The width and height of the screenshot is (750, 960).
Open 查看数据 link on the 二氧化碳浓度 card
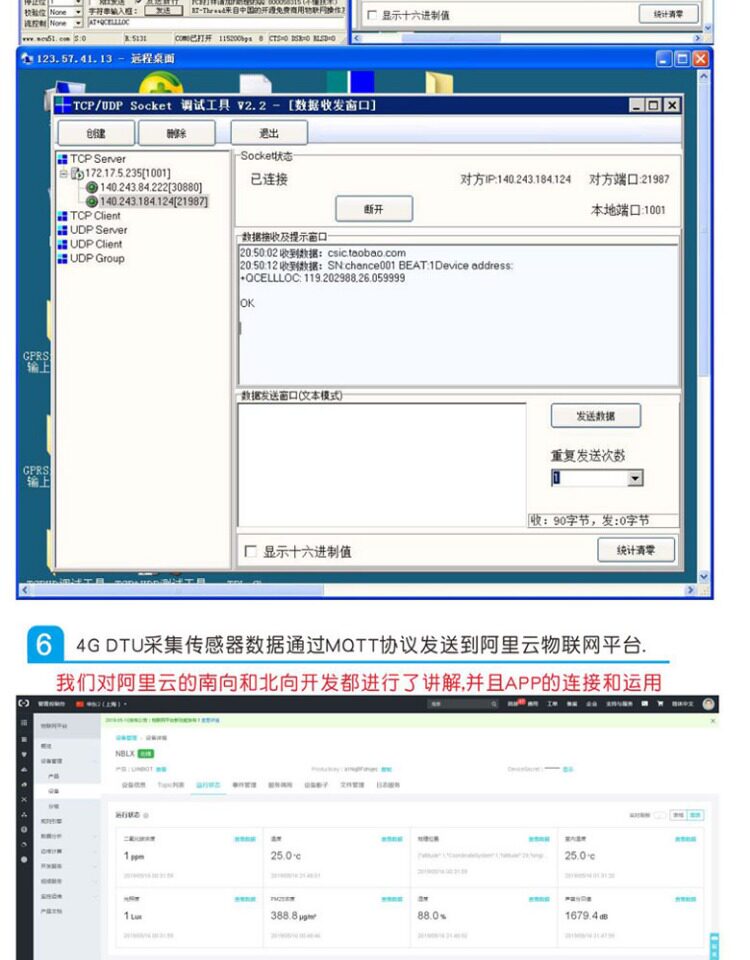(245, 839)
